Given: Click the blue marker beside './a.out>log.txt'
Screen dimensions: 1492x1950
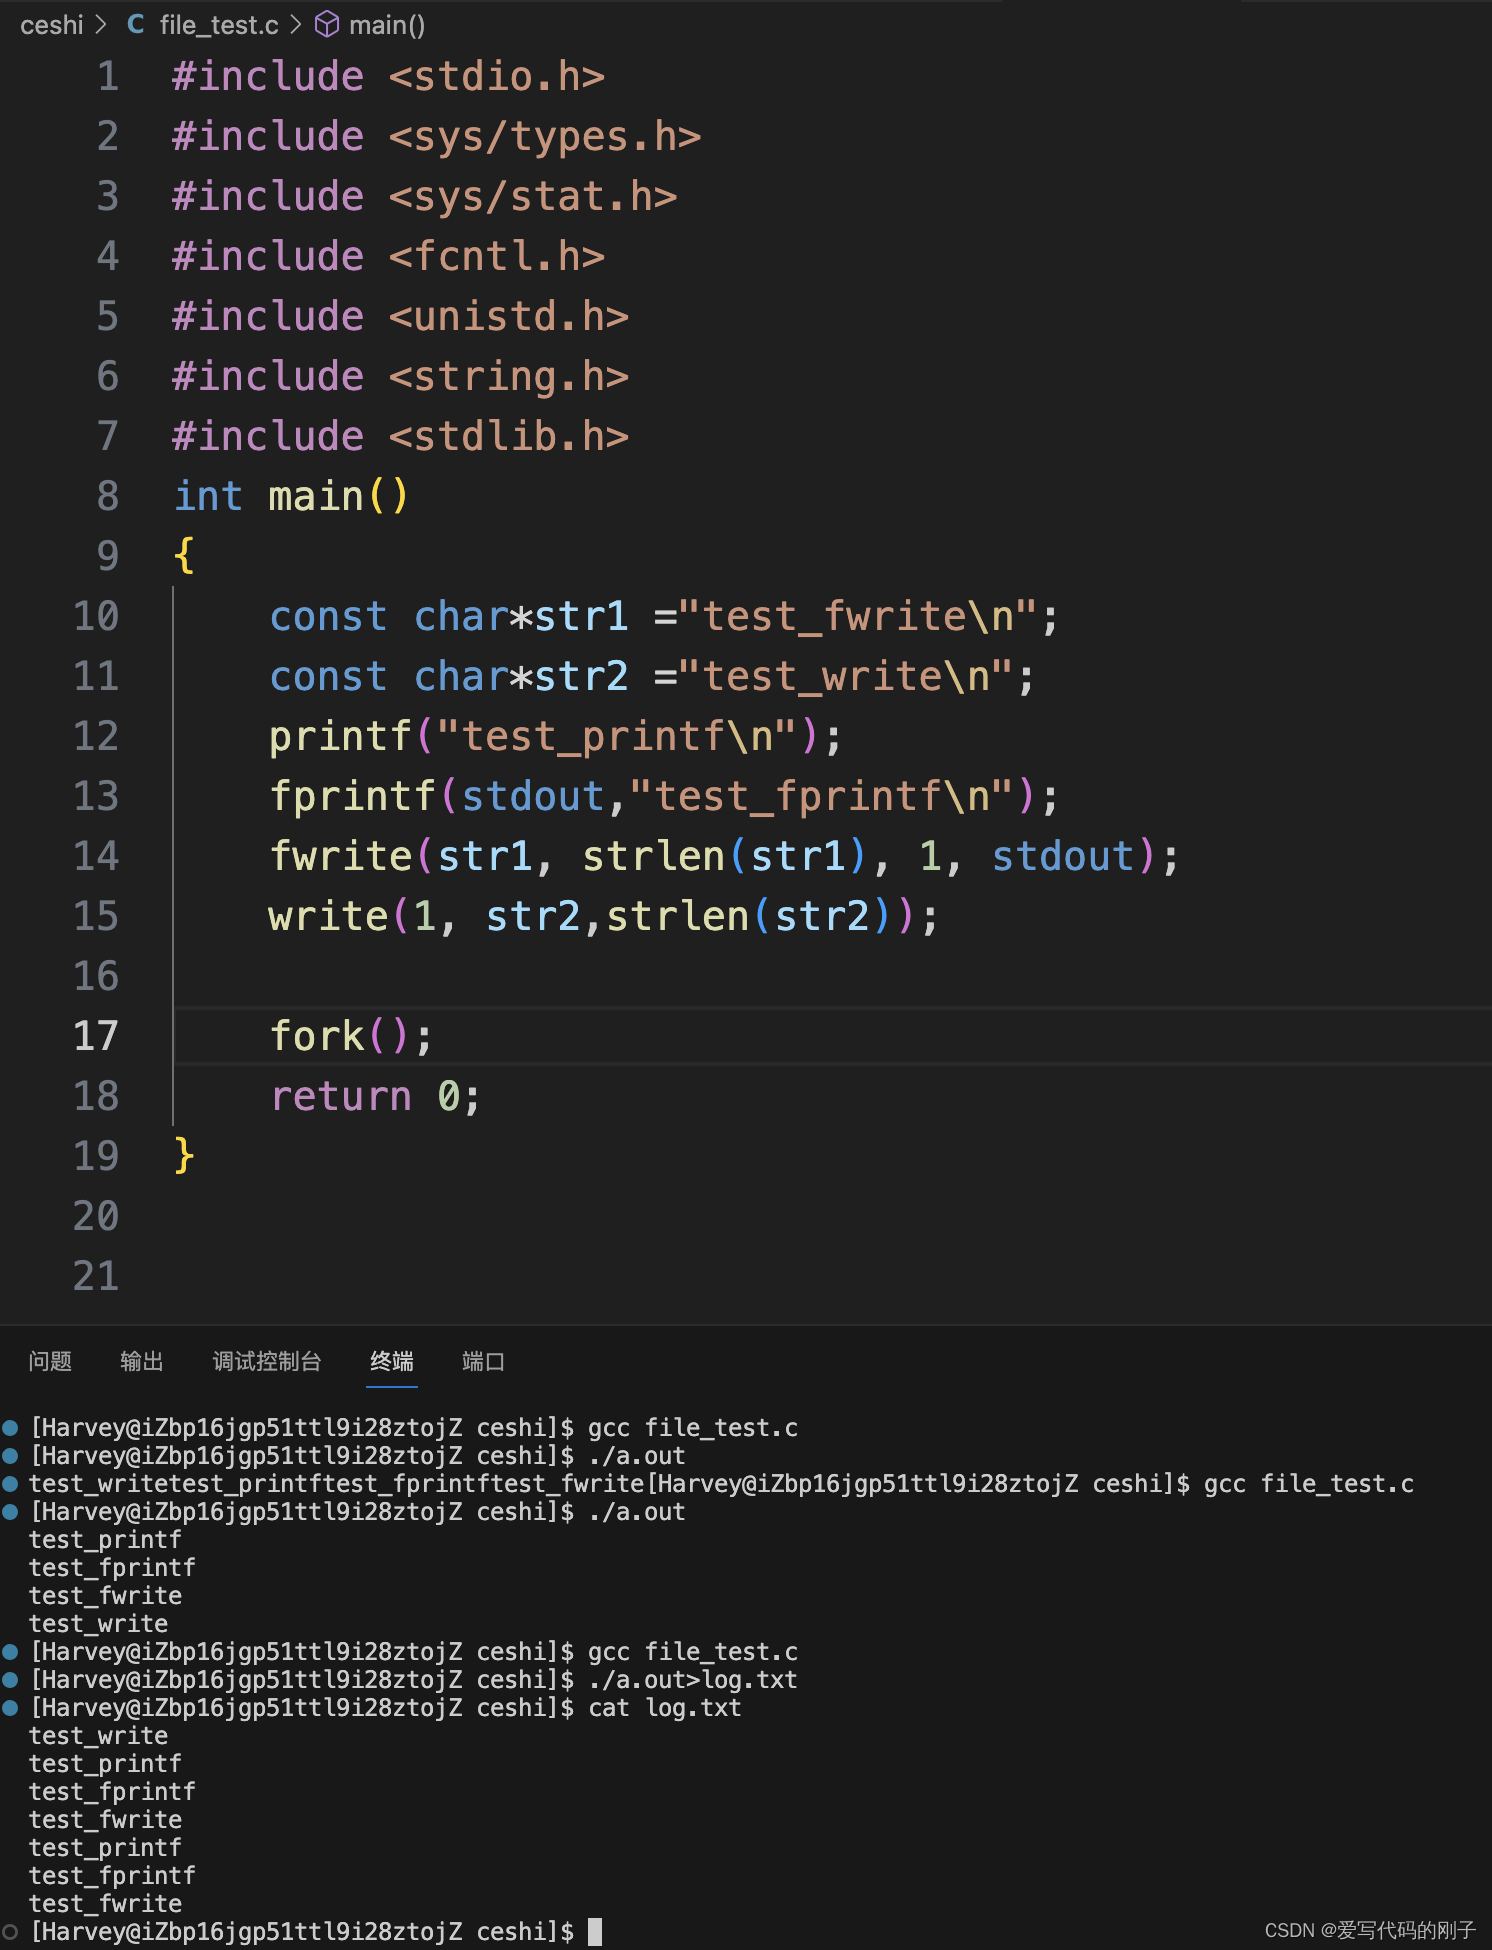Looking at the screenshot, I should [10, 1680].
